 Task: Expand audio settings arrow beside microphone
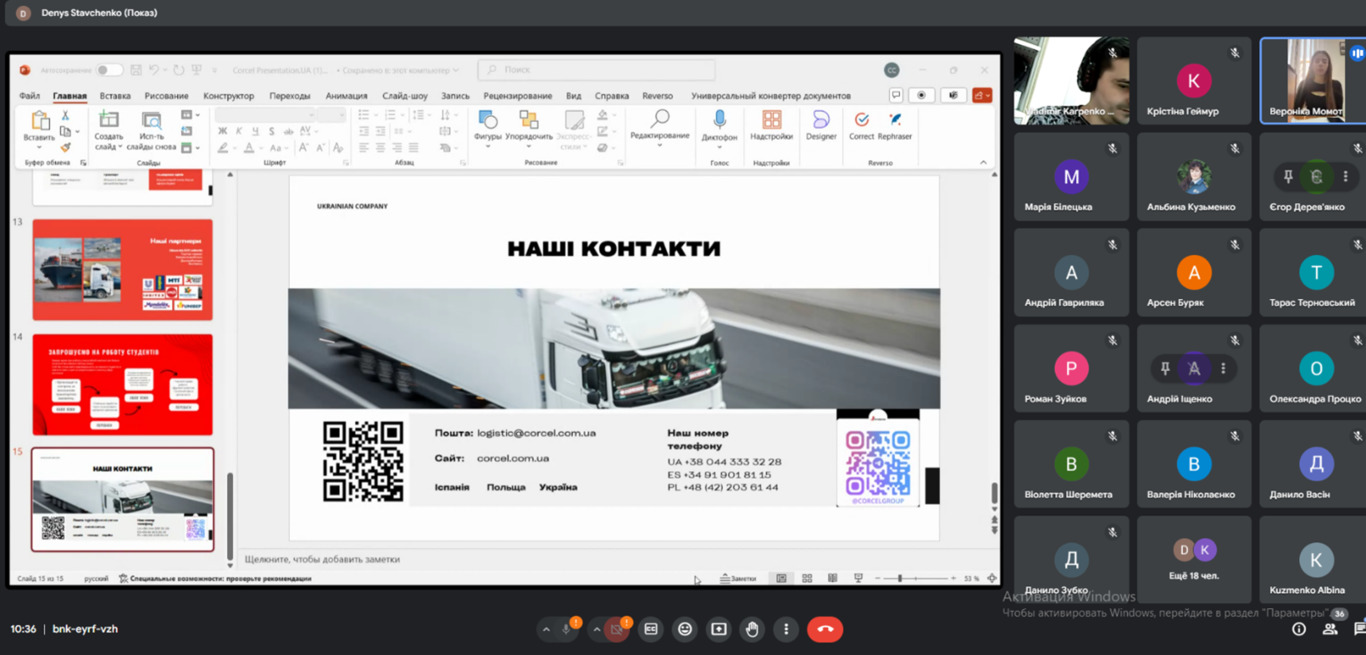tap(546, 629)
